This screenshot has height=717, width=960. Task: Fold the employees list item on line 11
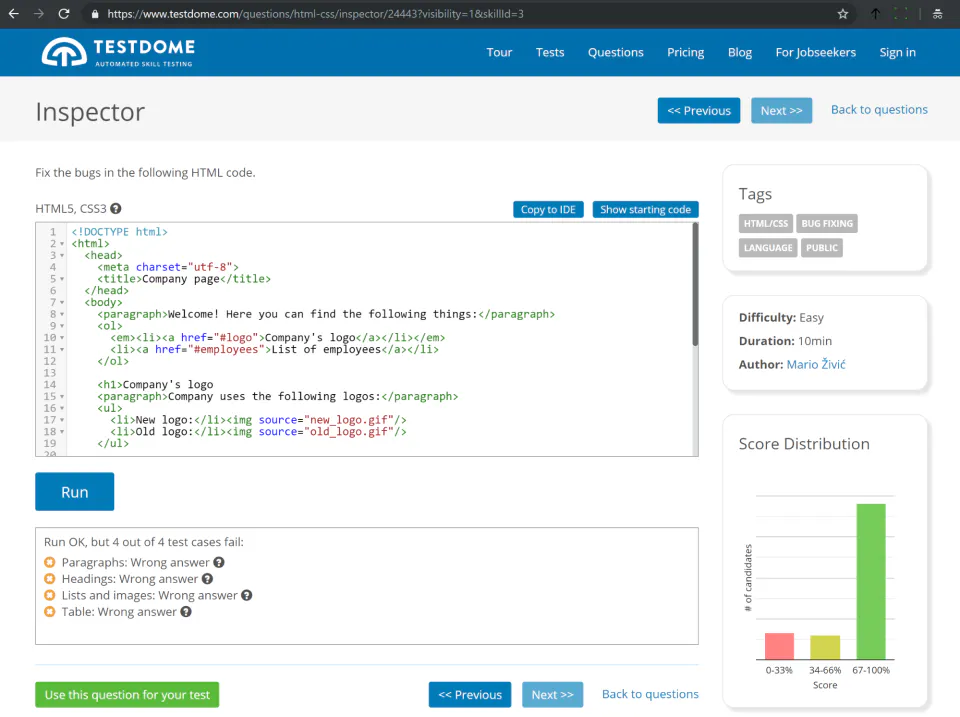[62, 350]
